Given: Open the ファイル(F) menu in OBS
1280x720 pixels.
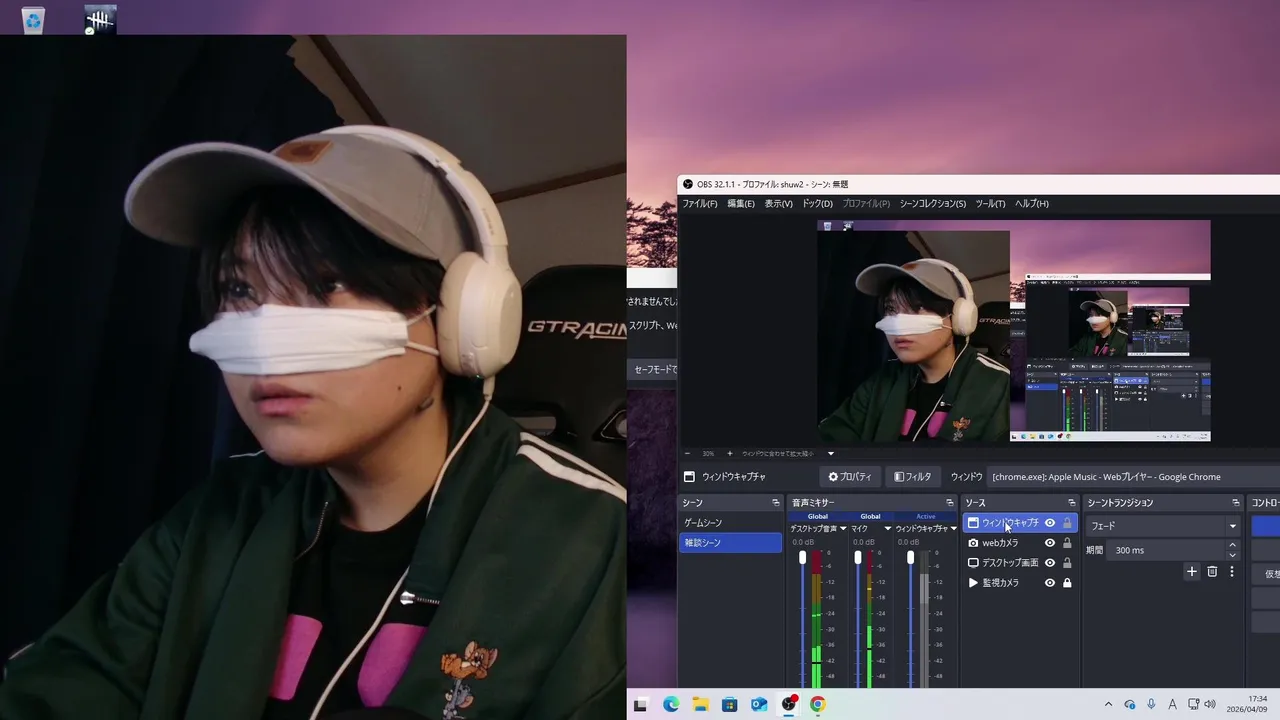Looking at the screenshot, I should [x=700, y=204].
